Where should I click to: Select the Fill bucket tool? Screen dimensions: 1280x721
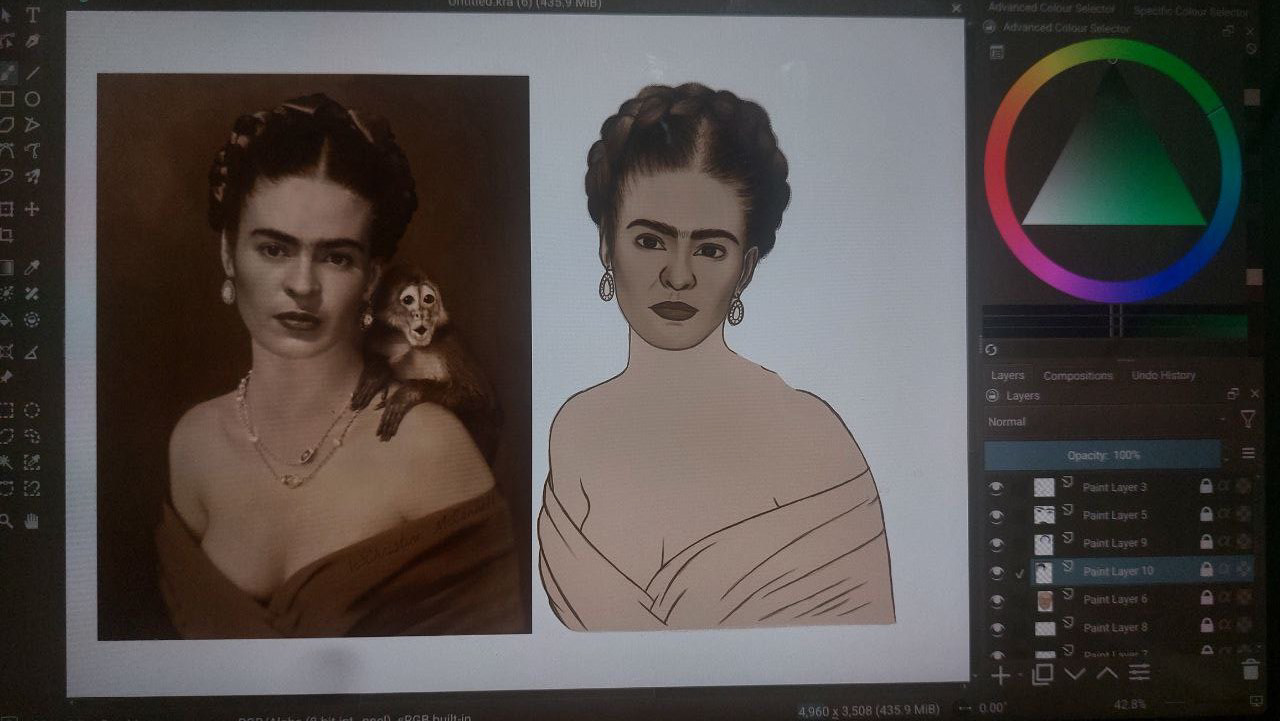tap(7, 320)
